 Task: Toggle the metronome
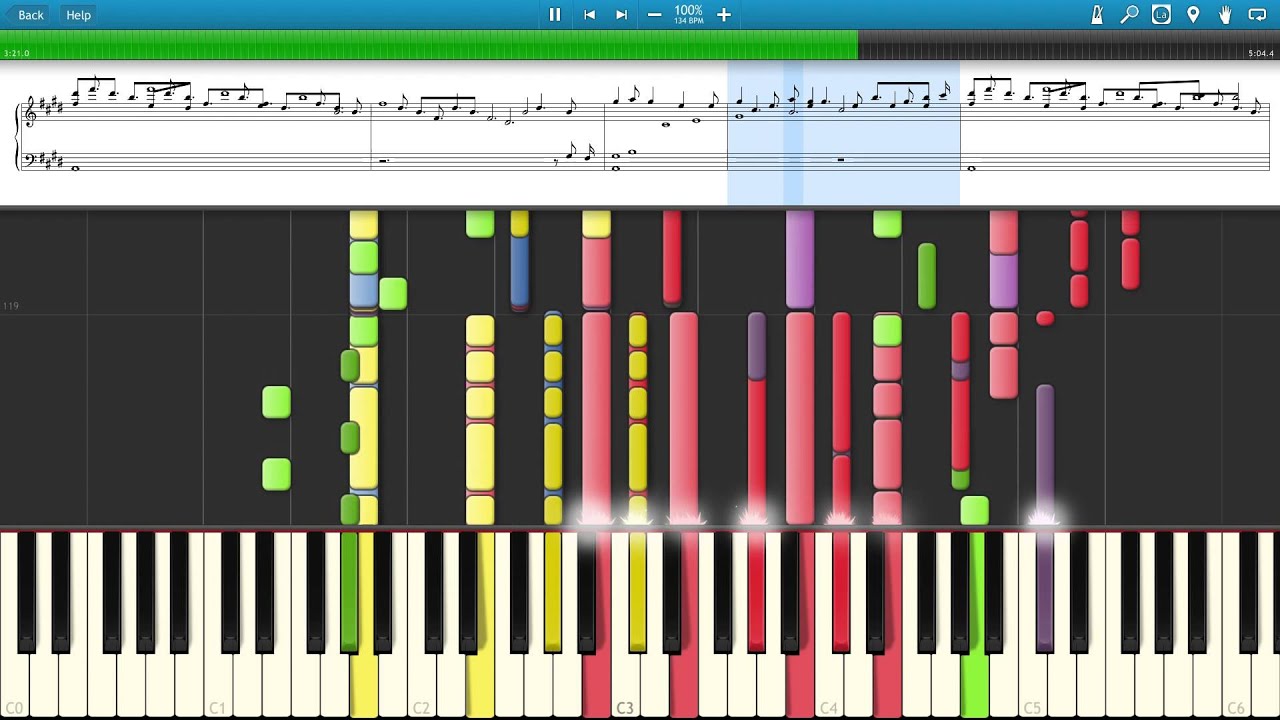pyautogui.click(x=1097, y=15)
